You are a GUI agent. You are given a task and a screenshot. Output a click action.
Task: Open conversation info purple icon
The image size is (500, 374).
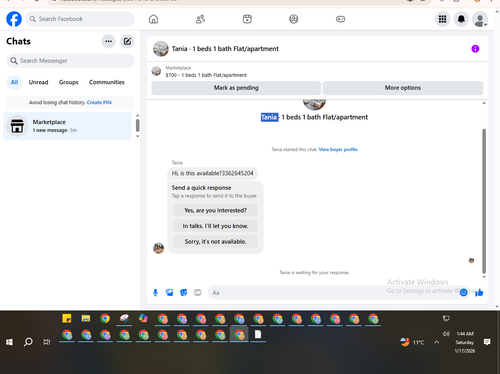click(x=475, y=49)
